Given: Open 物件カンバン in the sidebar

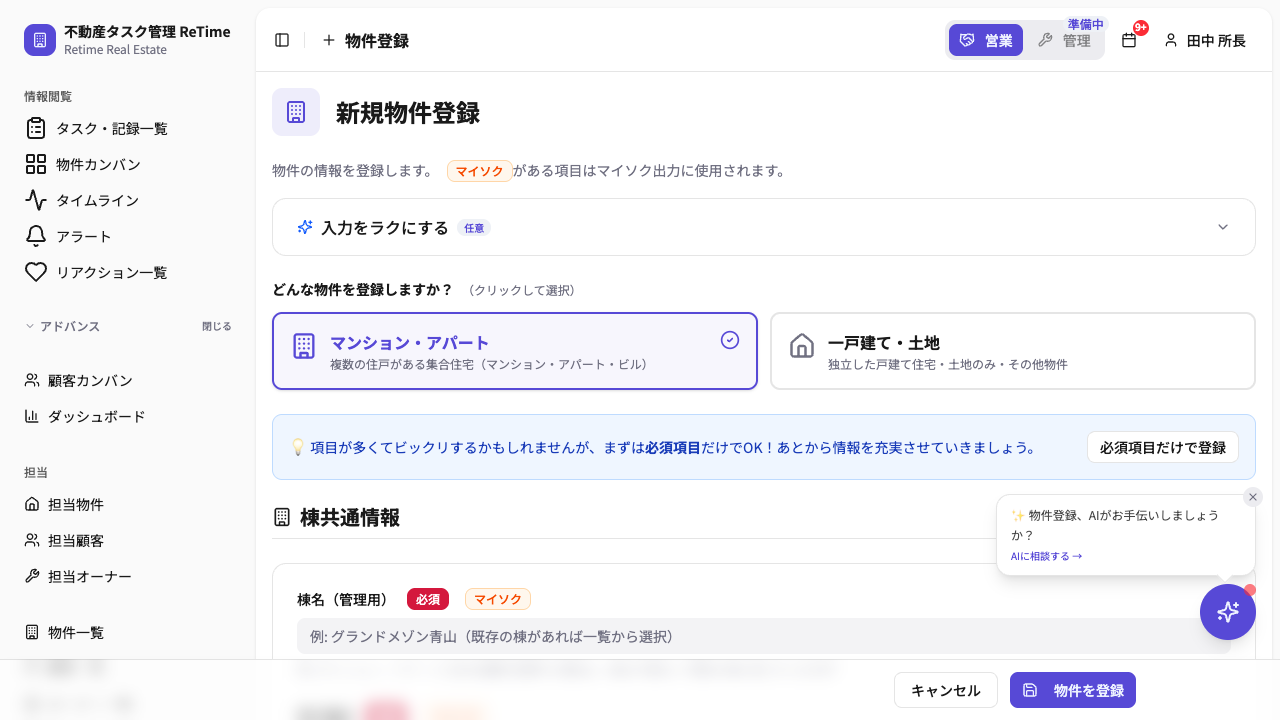Looking at the screenshot, I should point(128,164).
